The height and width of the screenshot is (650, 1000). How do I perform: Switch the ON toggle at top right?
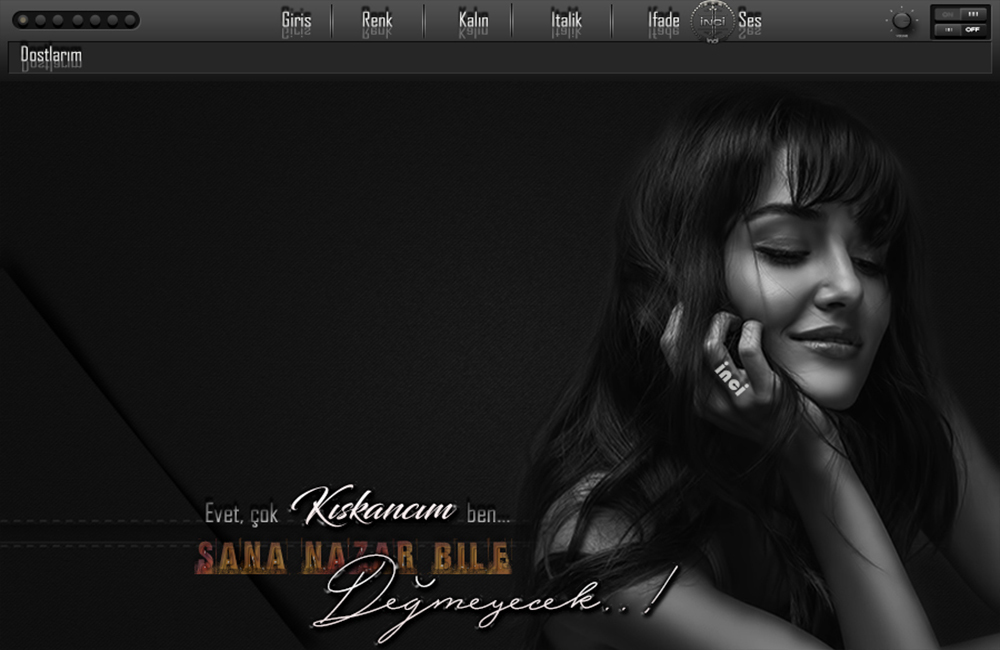pos(959,14)
